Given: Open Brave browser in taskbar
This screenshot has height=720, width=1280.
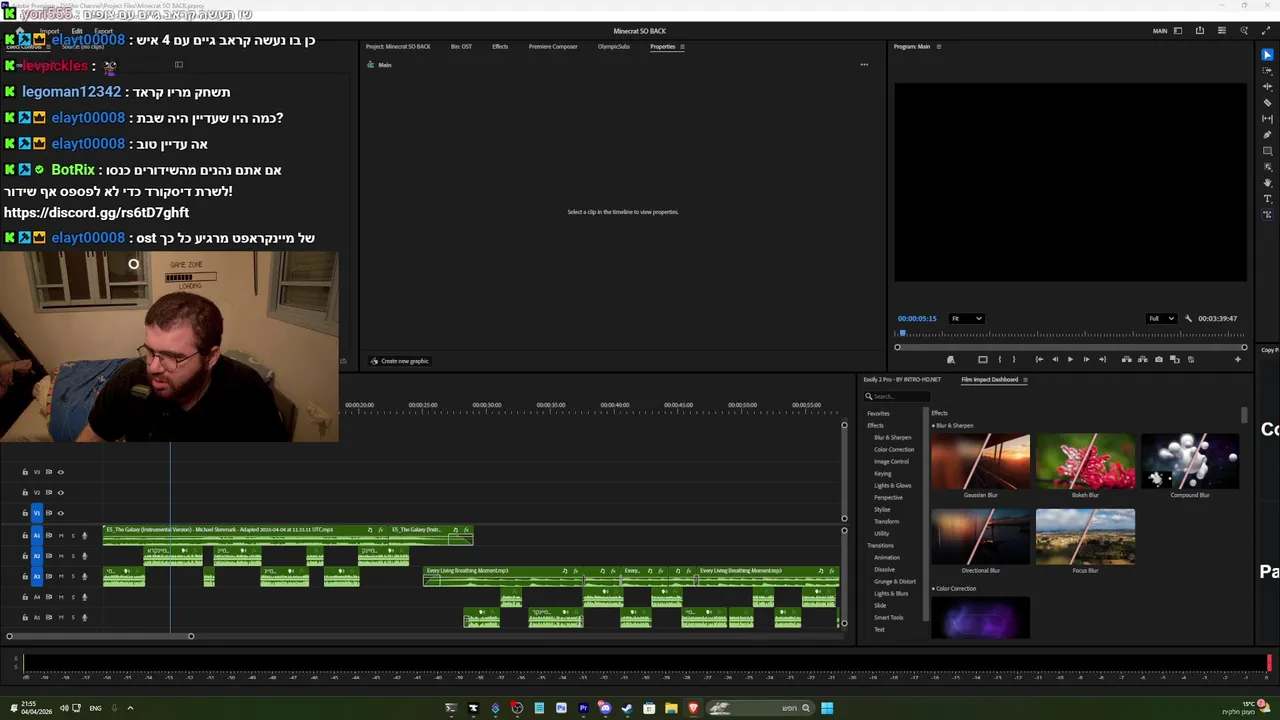Looking at the screenshot, I should 693,708.
